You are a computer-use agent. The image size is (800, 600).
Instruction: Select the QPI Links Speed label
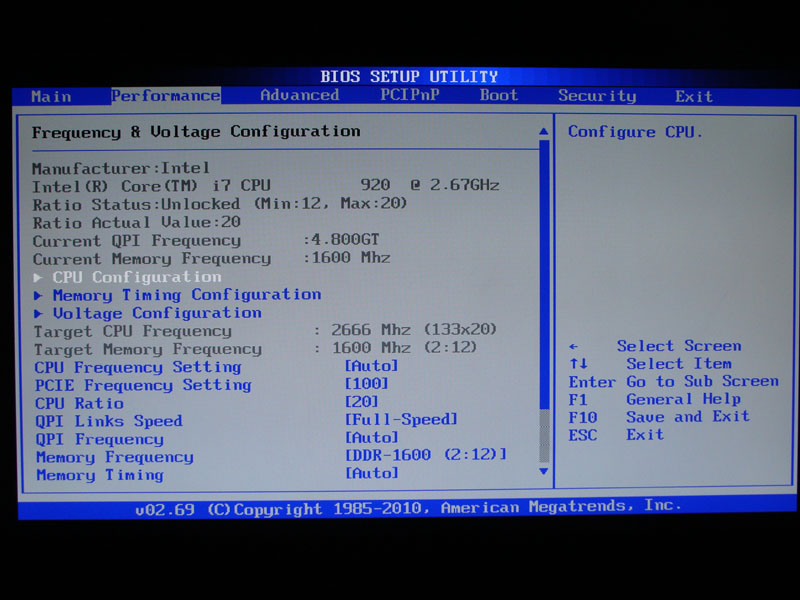[109, 421]
